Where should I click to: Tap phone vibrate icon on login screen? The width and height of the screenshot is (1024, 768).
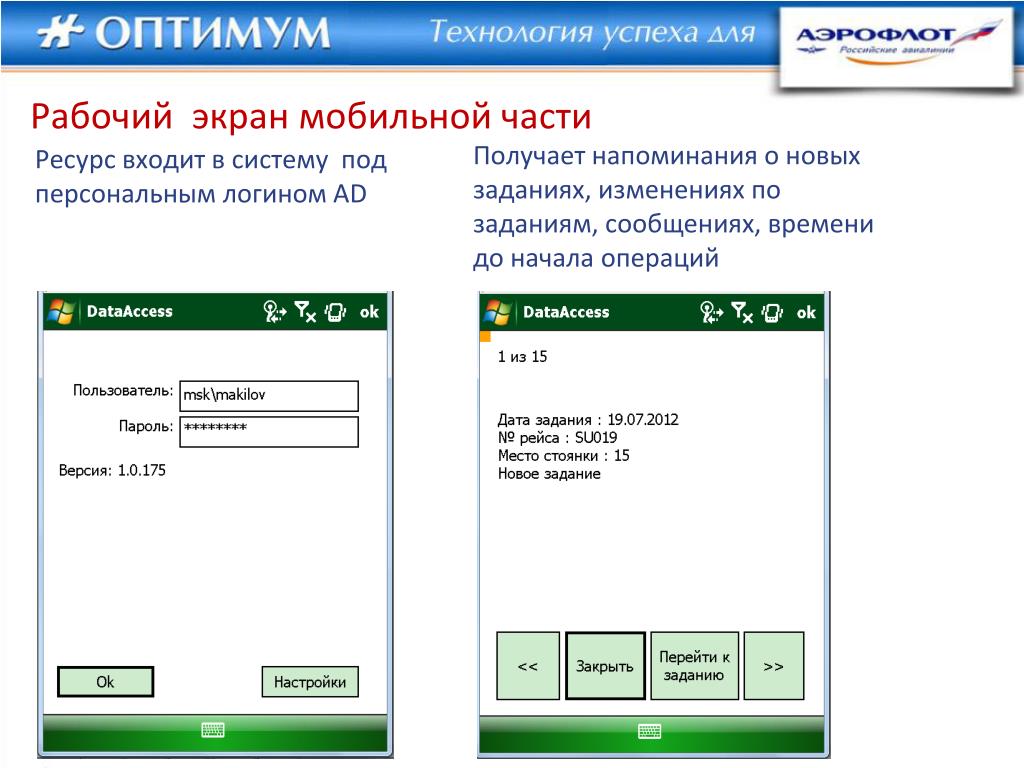pyautogui.click(x=336, y=312)
